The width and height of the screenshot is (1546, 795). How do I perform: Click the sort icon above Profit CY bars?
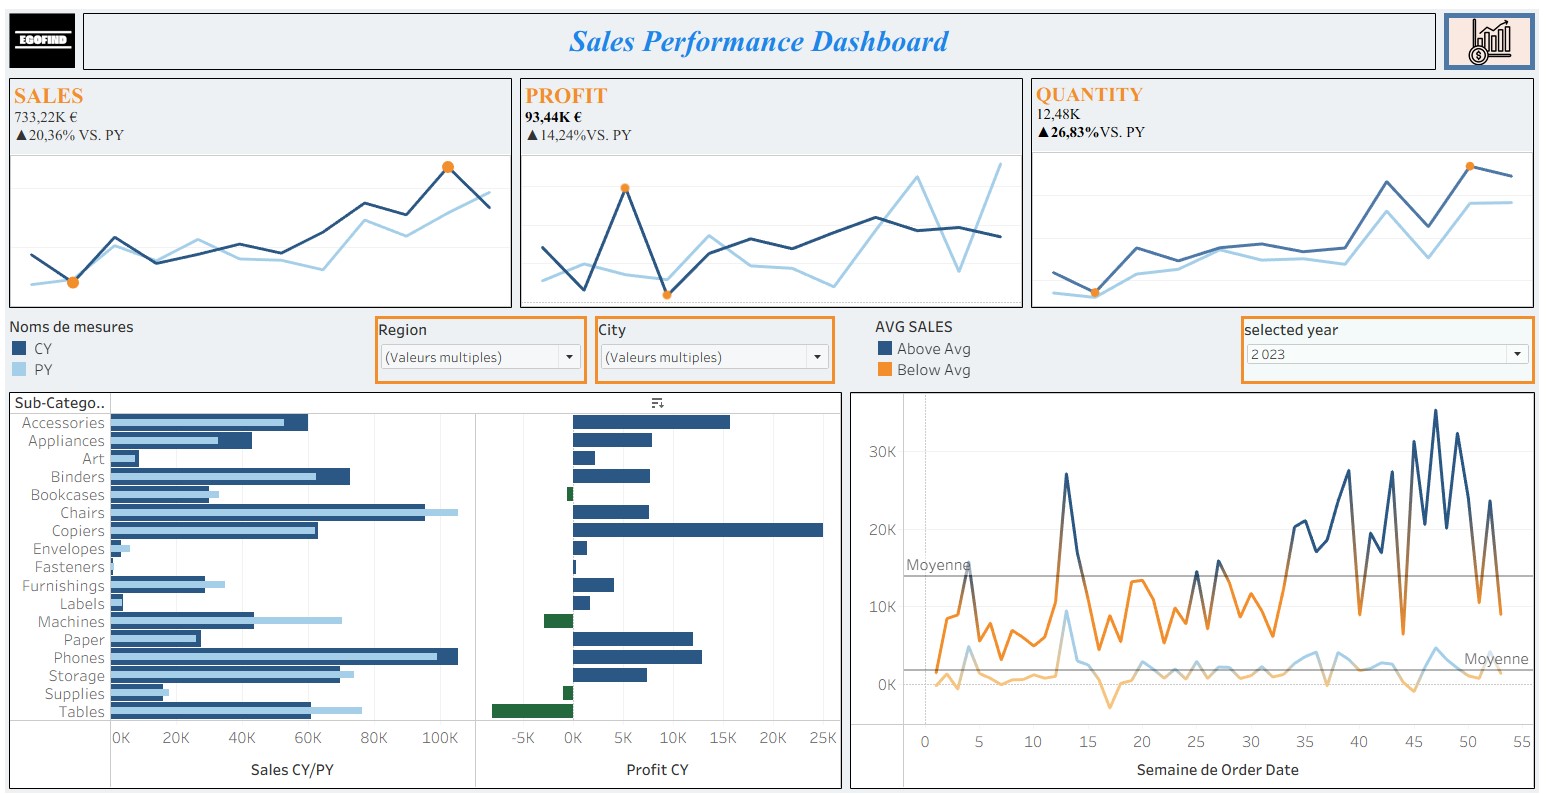pyautogui.click(x=657, y=403)
